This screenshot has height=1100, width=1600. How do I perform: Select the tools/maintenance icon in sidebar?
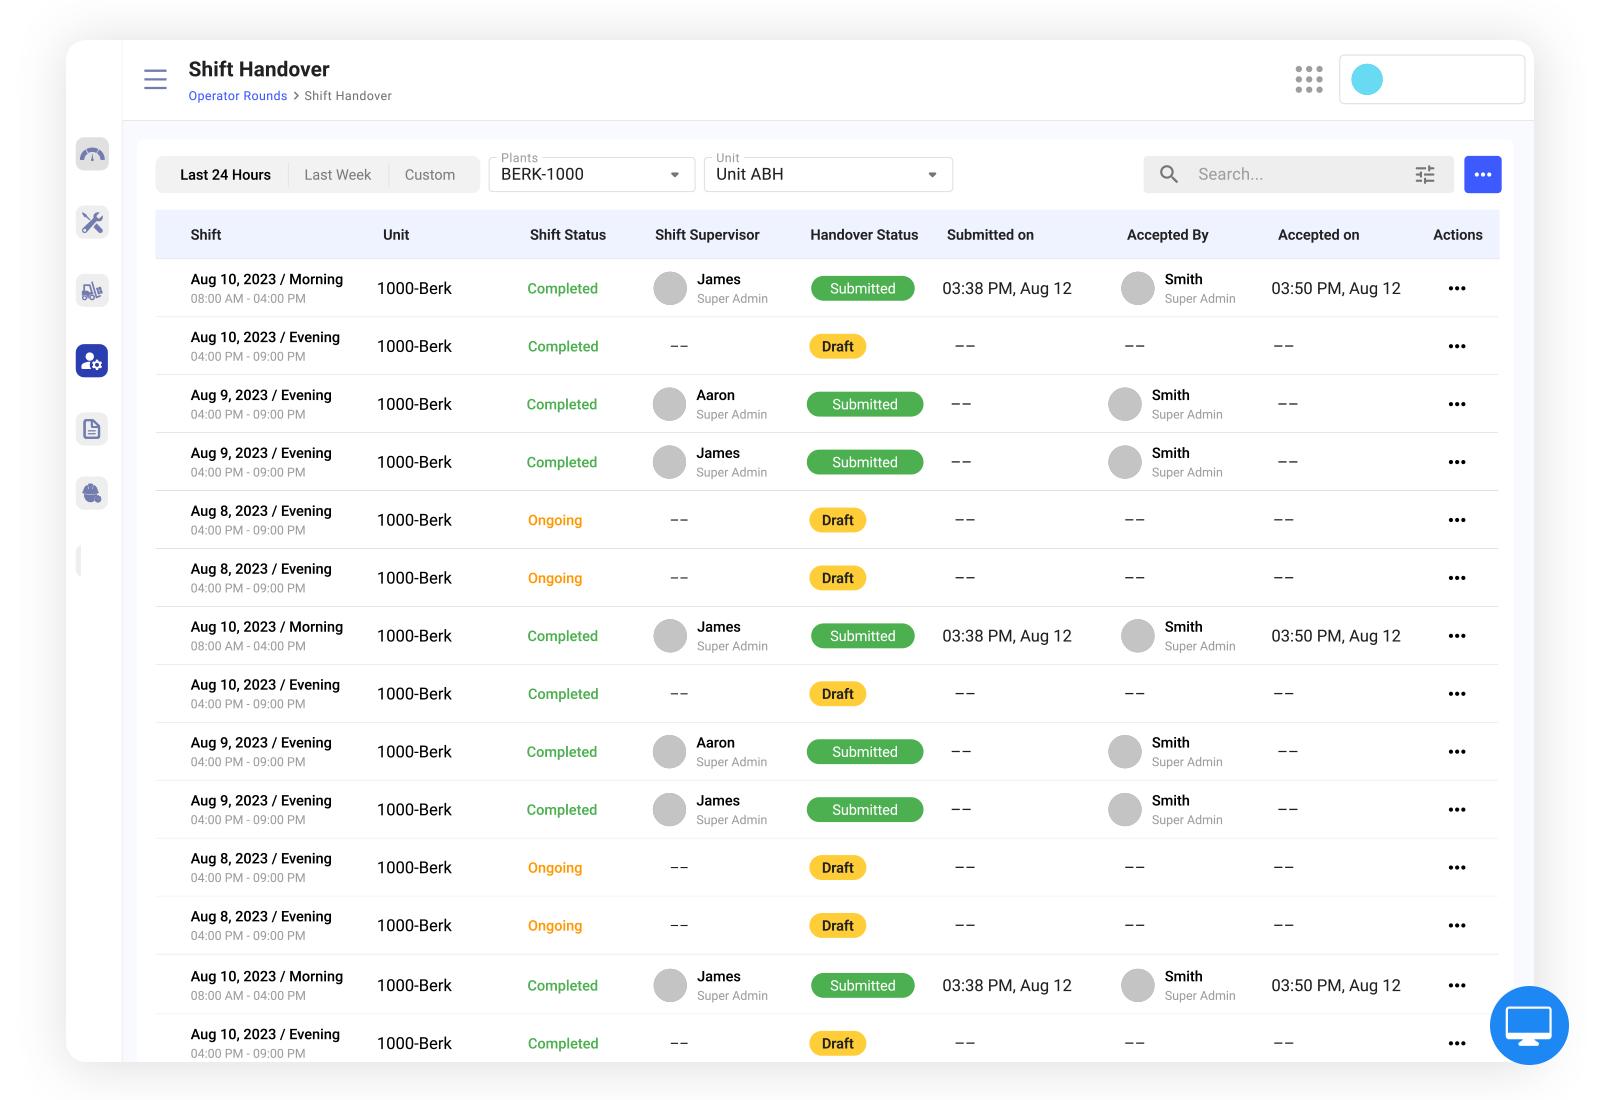click(x=91, y=223)
